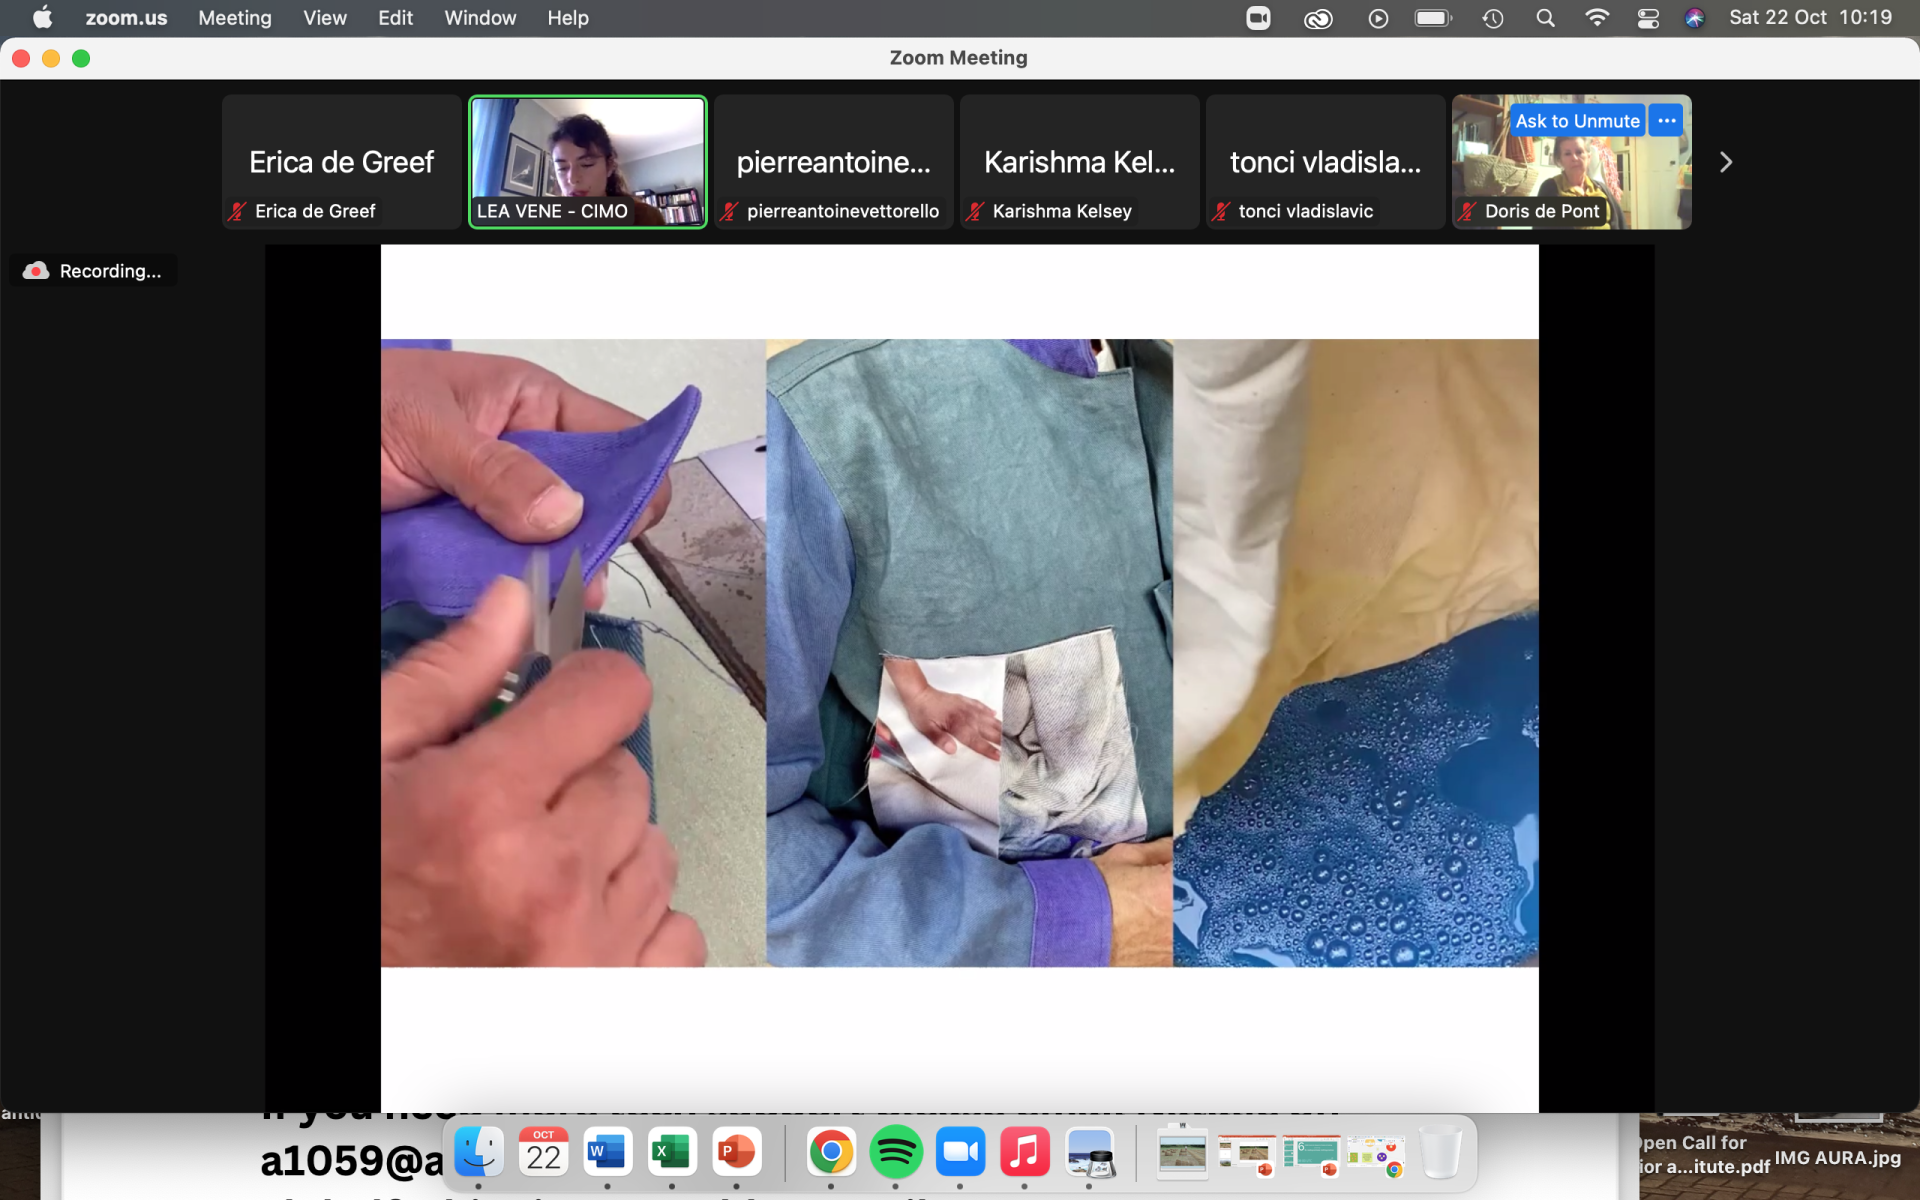
Task: Open the View menu
Action: (x=325, y=18)
